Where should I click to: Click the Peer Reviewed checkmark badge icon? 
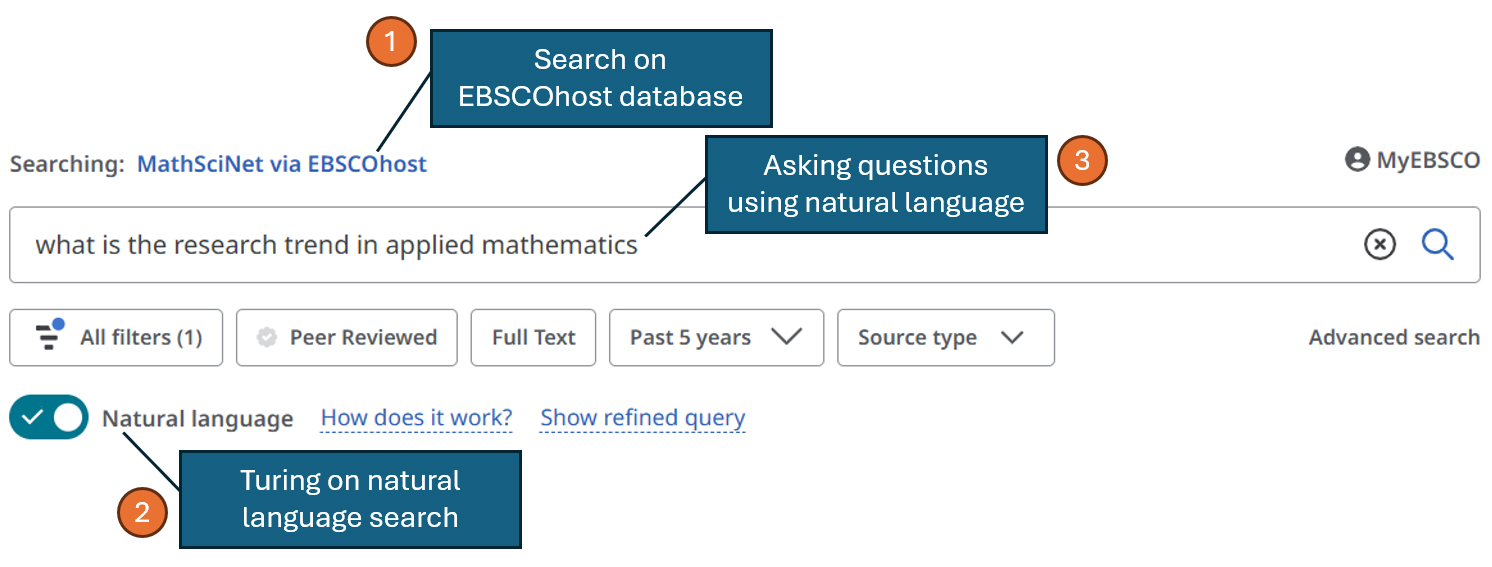[267, 338]
